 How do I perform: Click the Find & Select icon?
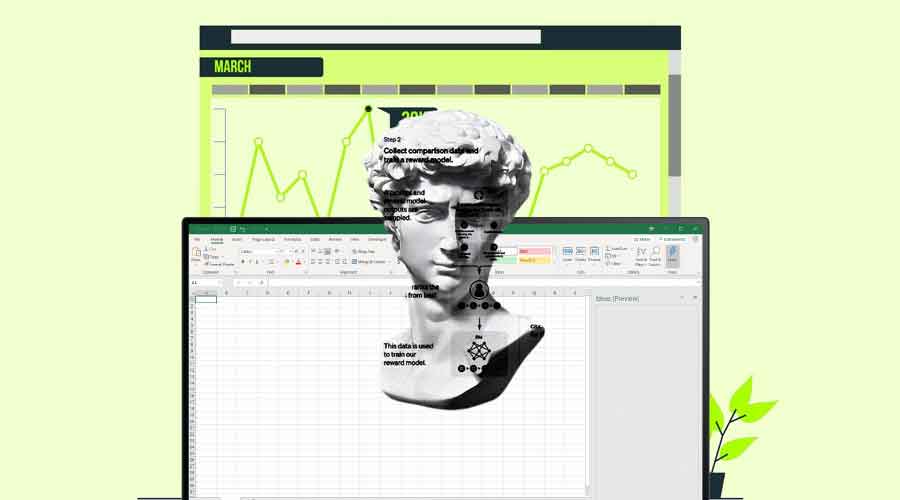pos(655,256)
